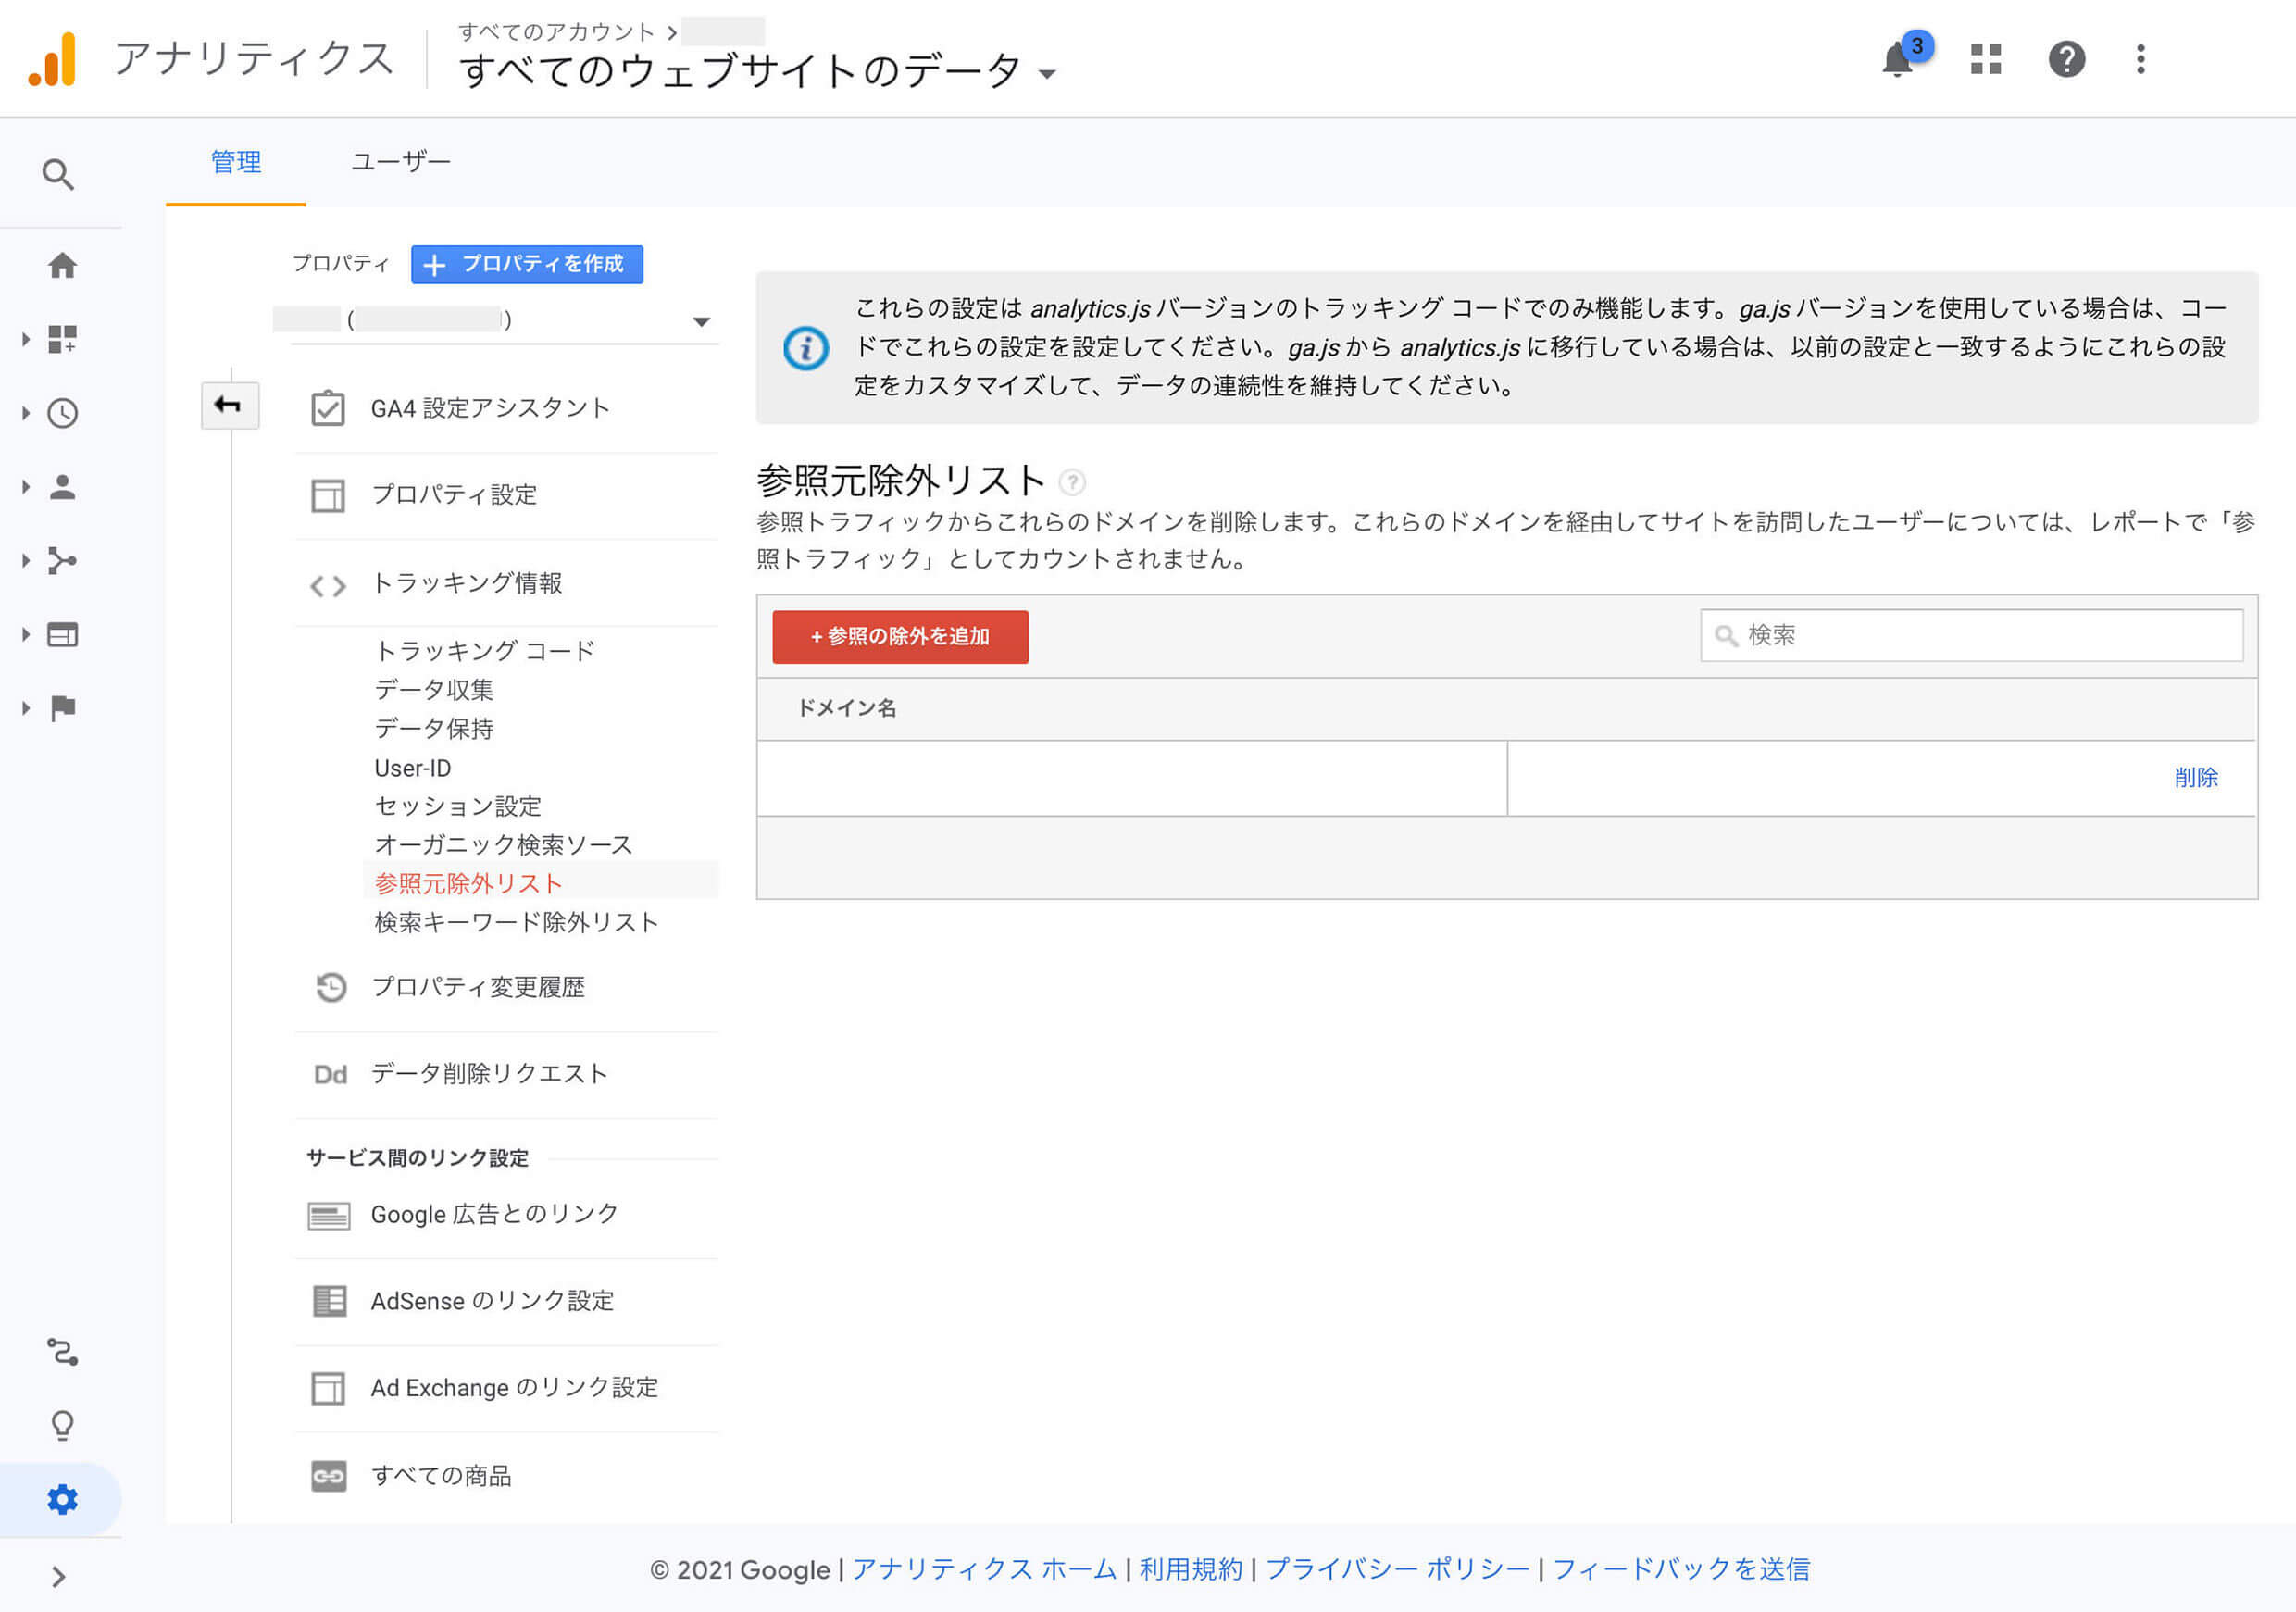Click the help question mark icon
Image resolution: width=2296 pixels, height=1612 pixels.
[2066, 60]
